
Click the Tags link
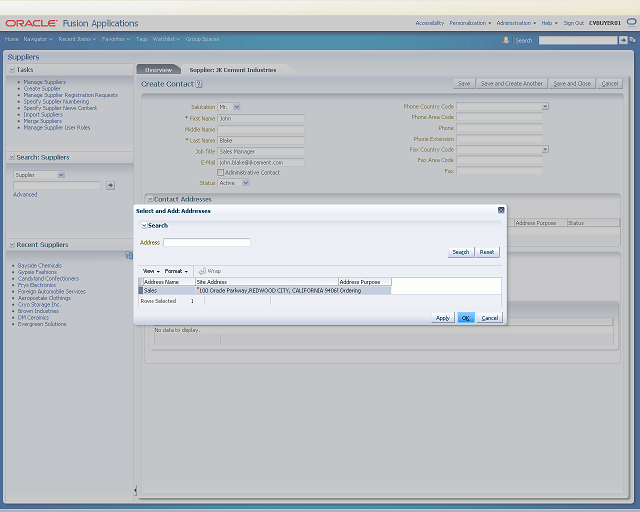click(x=142, y=39)
